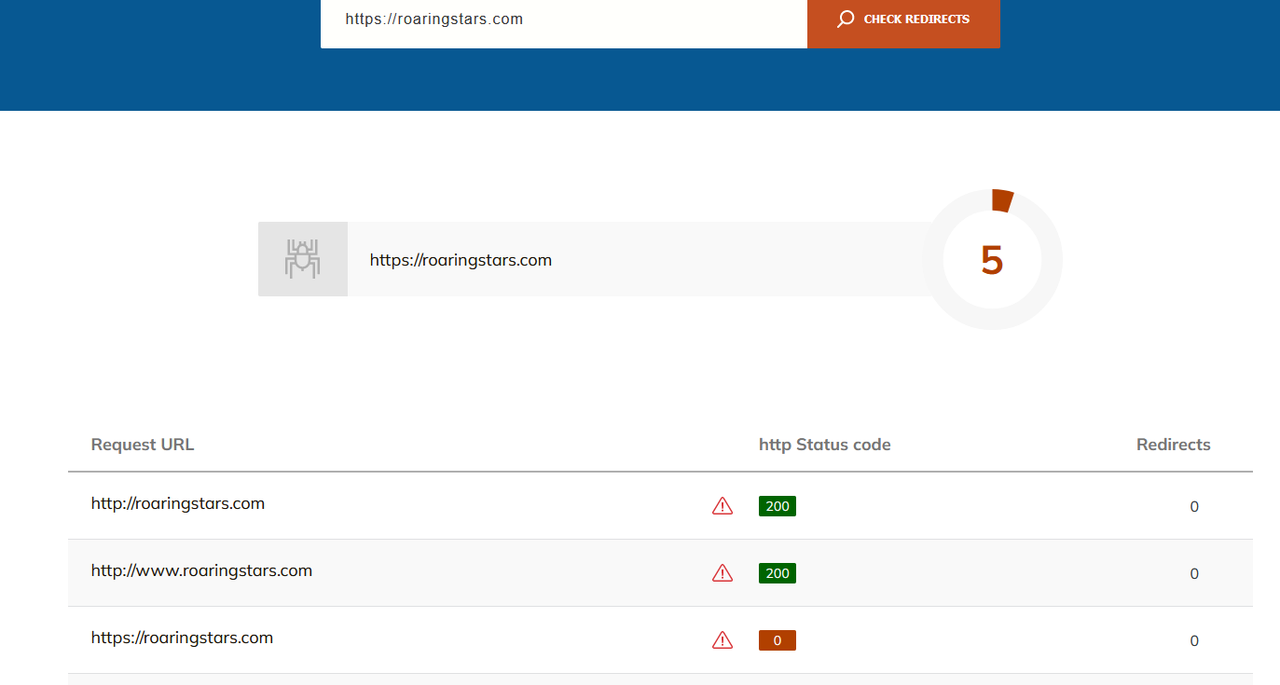Screen dimensions: 1280x685
Task: Click warning triangle in https://roaringstars.com row
Action: [x=722, y=640]
